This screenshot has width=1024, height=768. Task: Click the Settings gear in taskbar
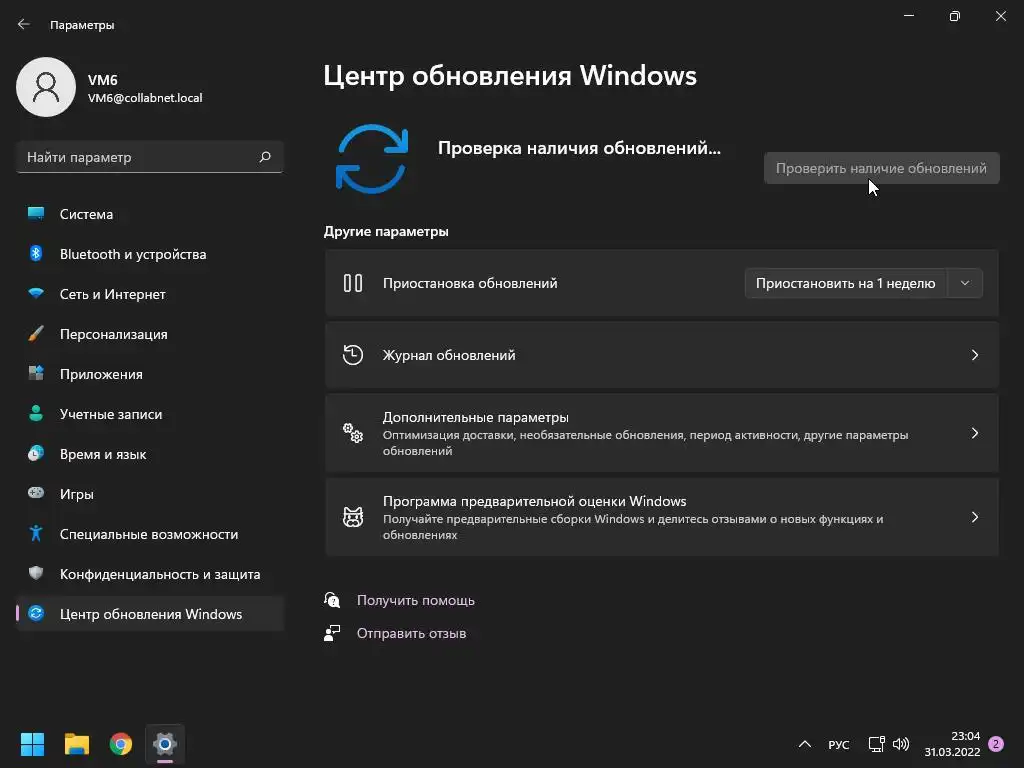click(x=165, y=744)
